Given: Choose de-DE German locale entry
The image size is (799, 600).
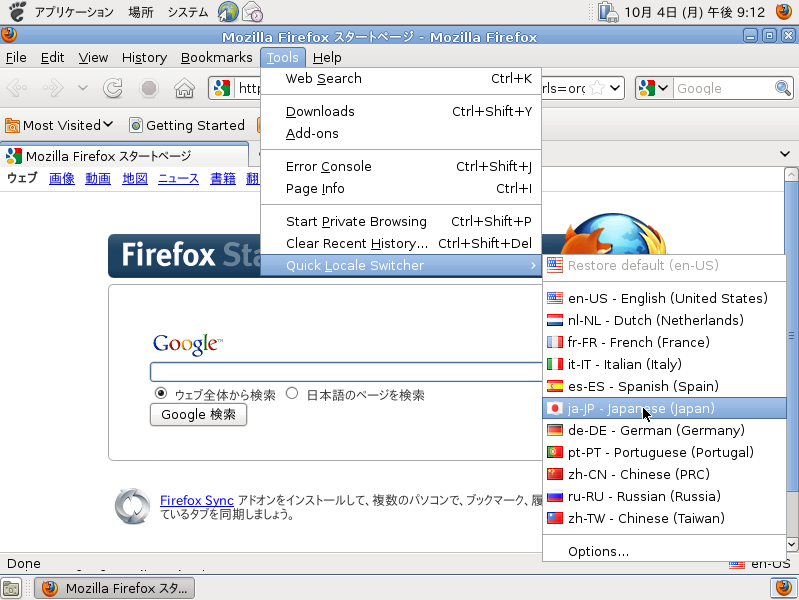Looking at the screenshot, I should tap(655, 430).
